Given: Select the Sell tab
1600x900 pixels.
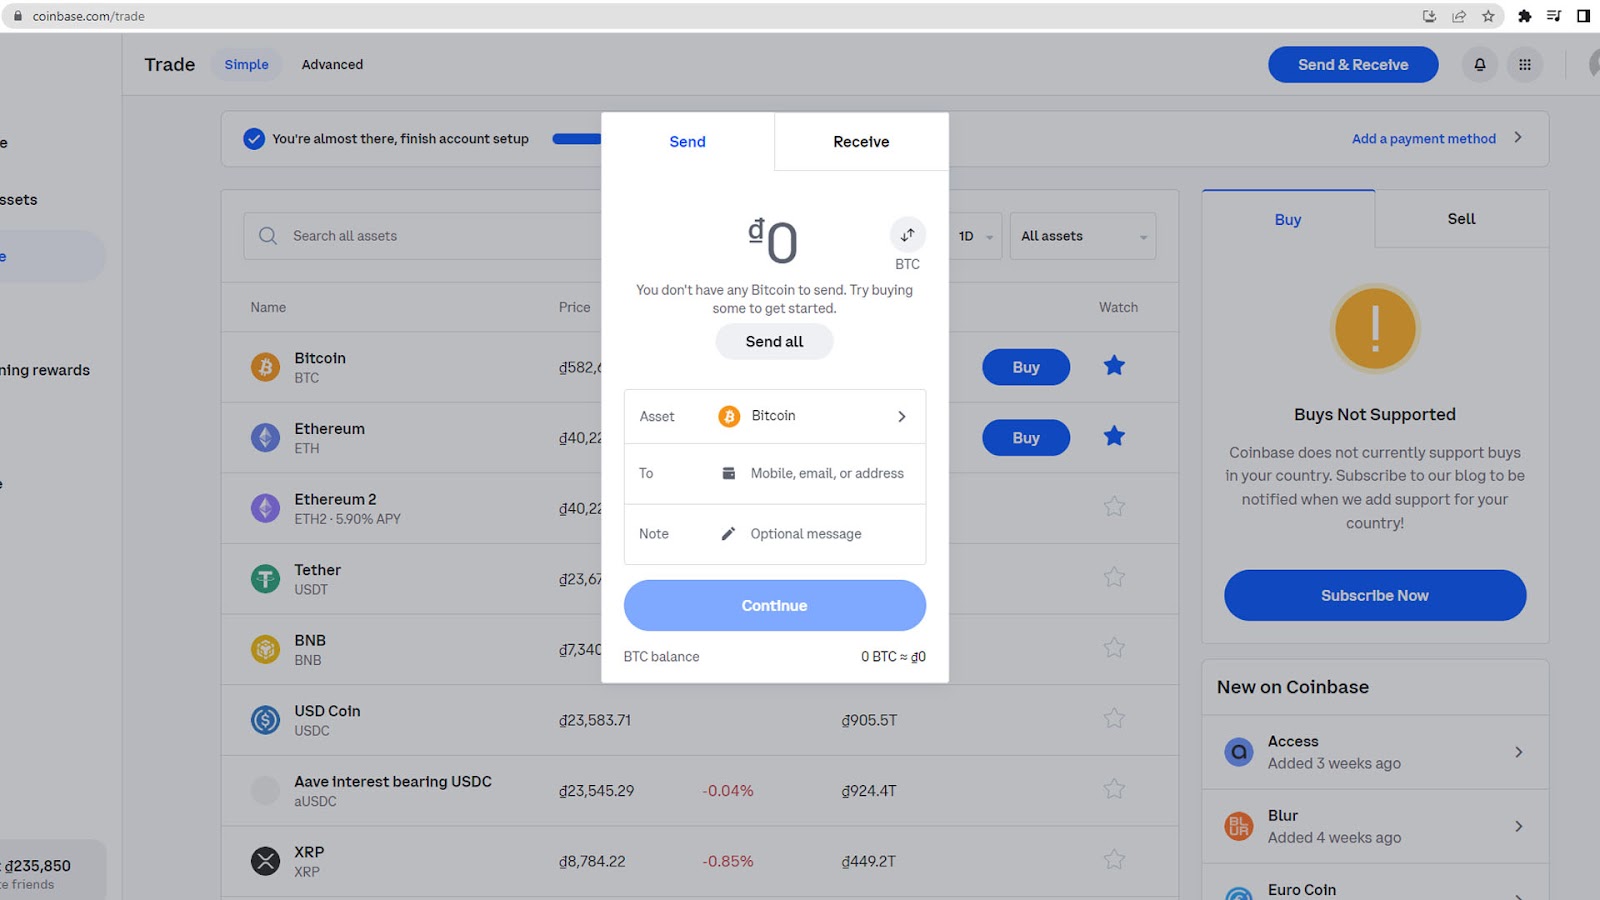Looking at the screenshot, I should (x=1461, y=219).
